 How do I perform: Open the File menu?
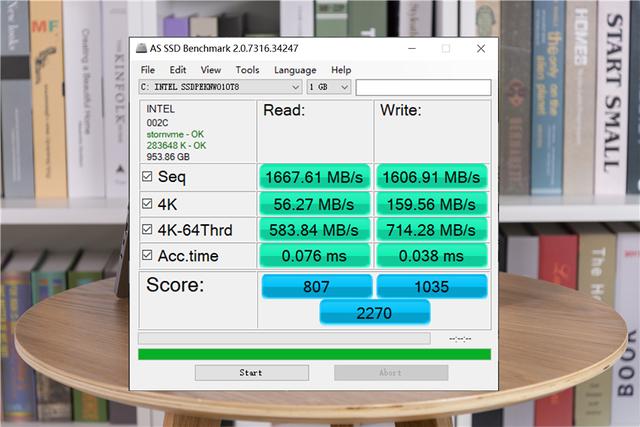(148, 70)
